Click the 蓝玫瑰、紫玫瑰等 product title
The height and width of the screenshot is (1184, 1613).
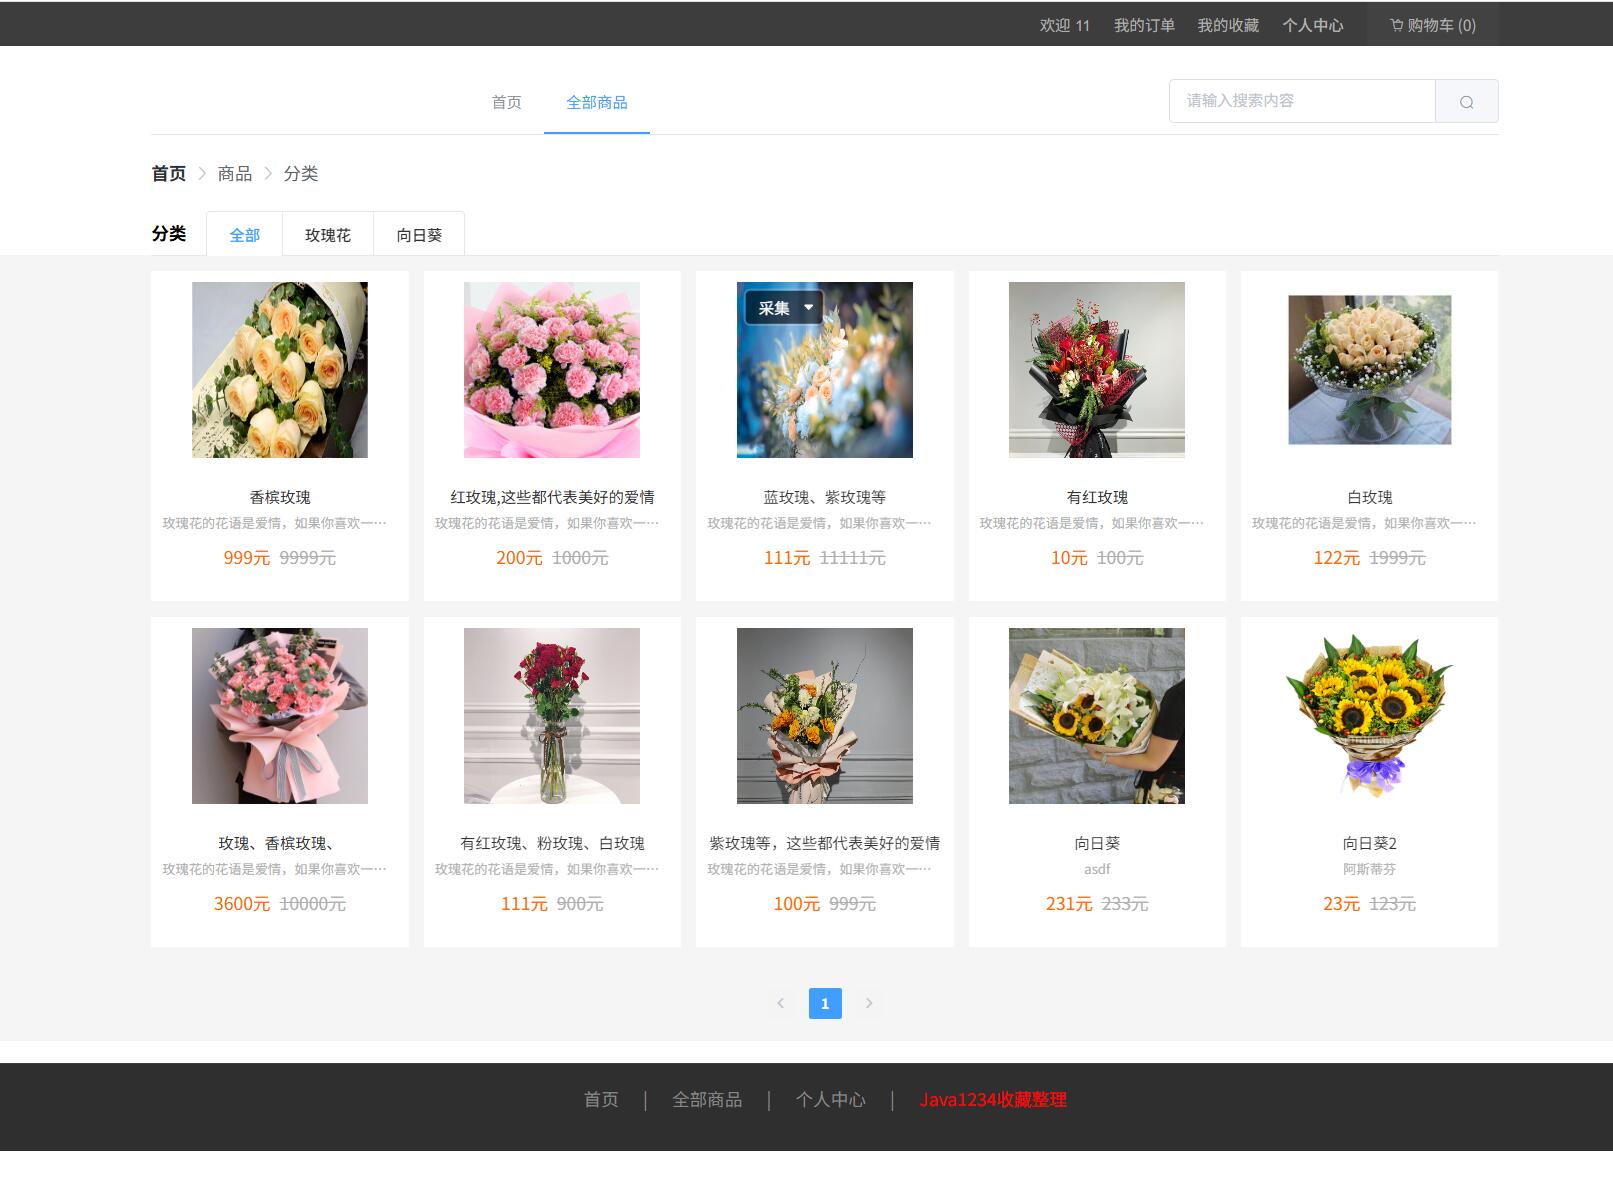(825, 497)
